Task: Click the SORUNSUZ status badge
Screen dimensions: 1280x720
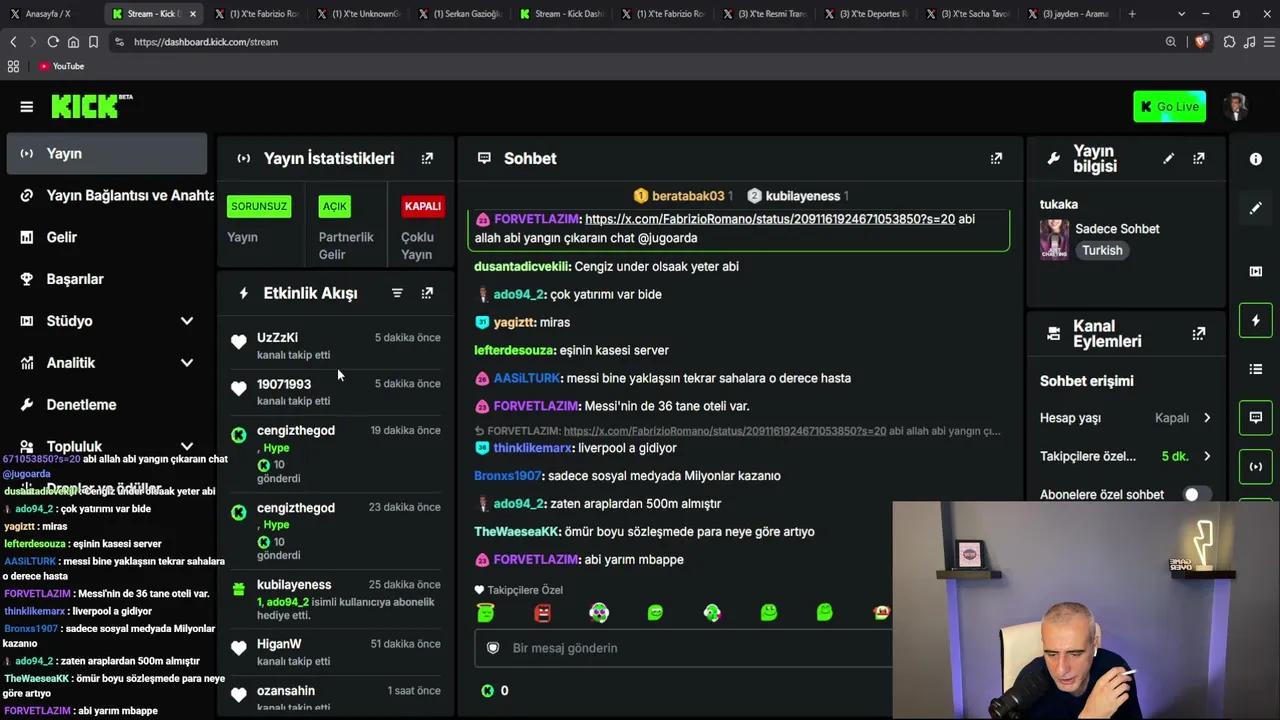Action: point(259,206)
